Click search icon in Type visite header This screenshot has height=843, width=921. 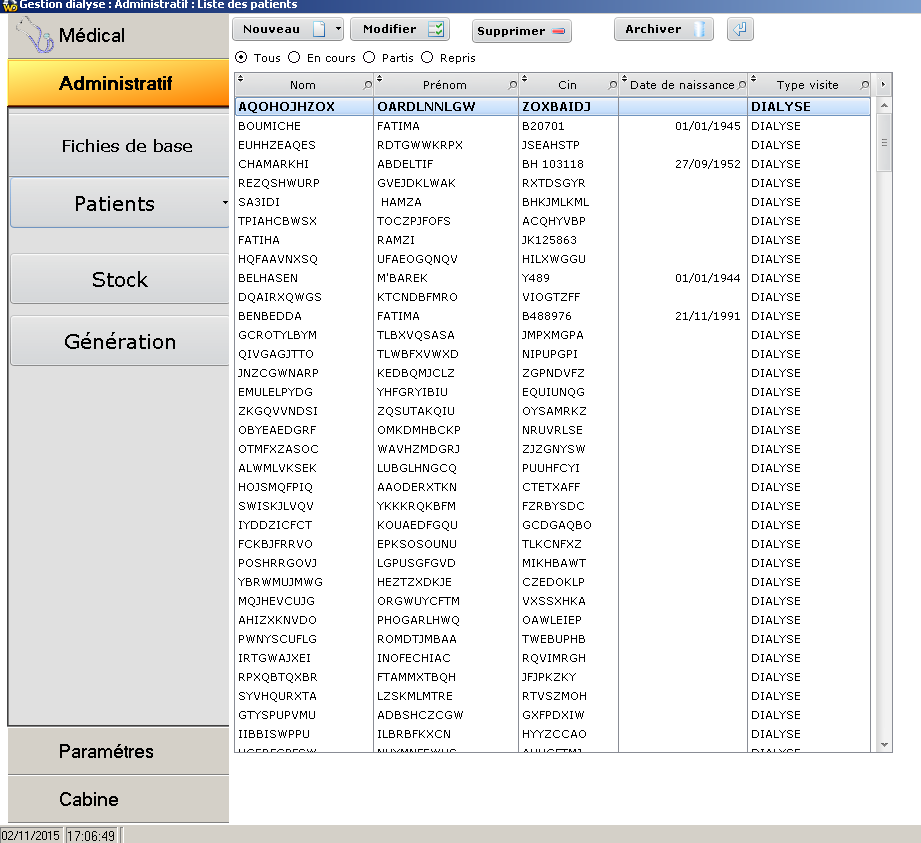(x=862, y=85)
